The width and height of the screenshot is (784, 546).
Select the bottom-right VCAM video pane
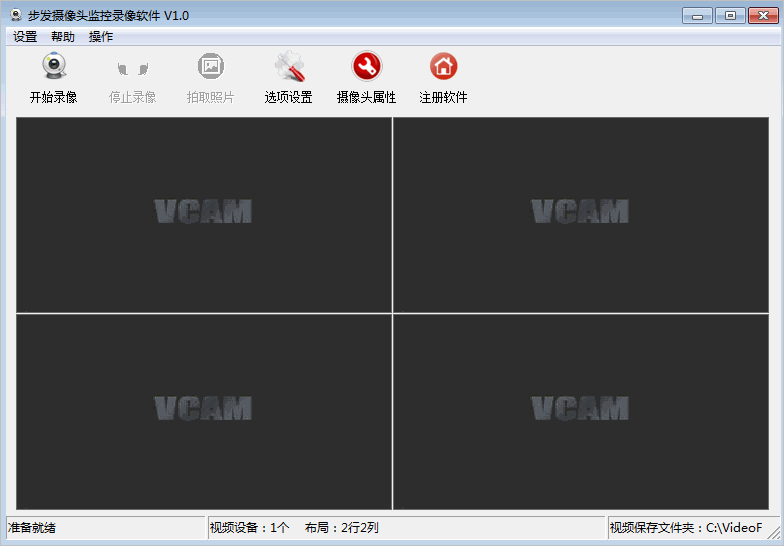[x=581, y=412]
